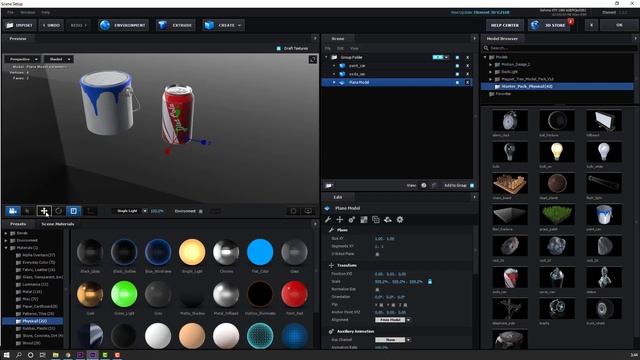Screen dimensions: 640x360
Task: Collapse the Models tree in Model Browser
Action: 485,57
